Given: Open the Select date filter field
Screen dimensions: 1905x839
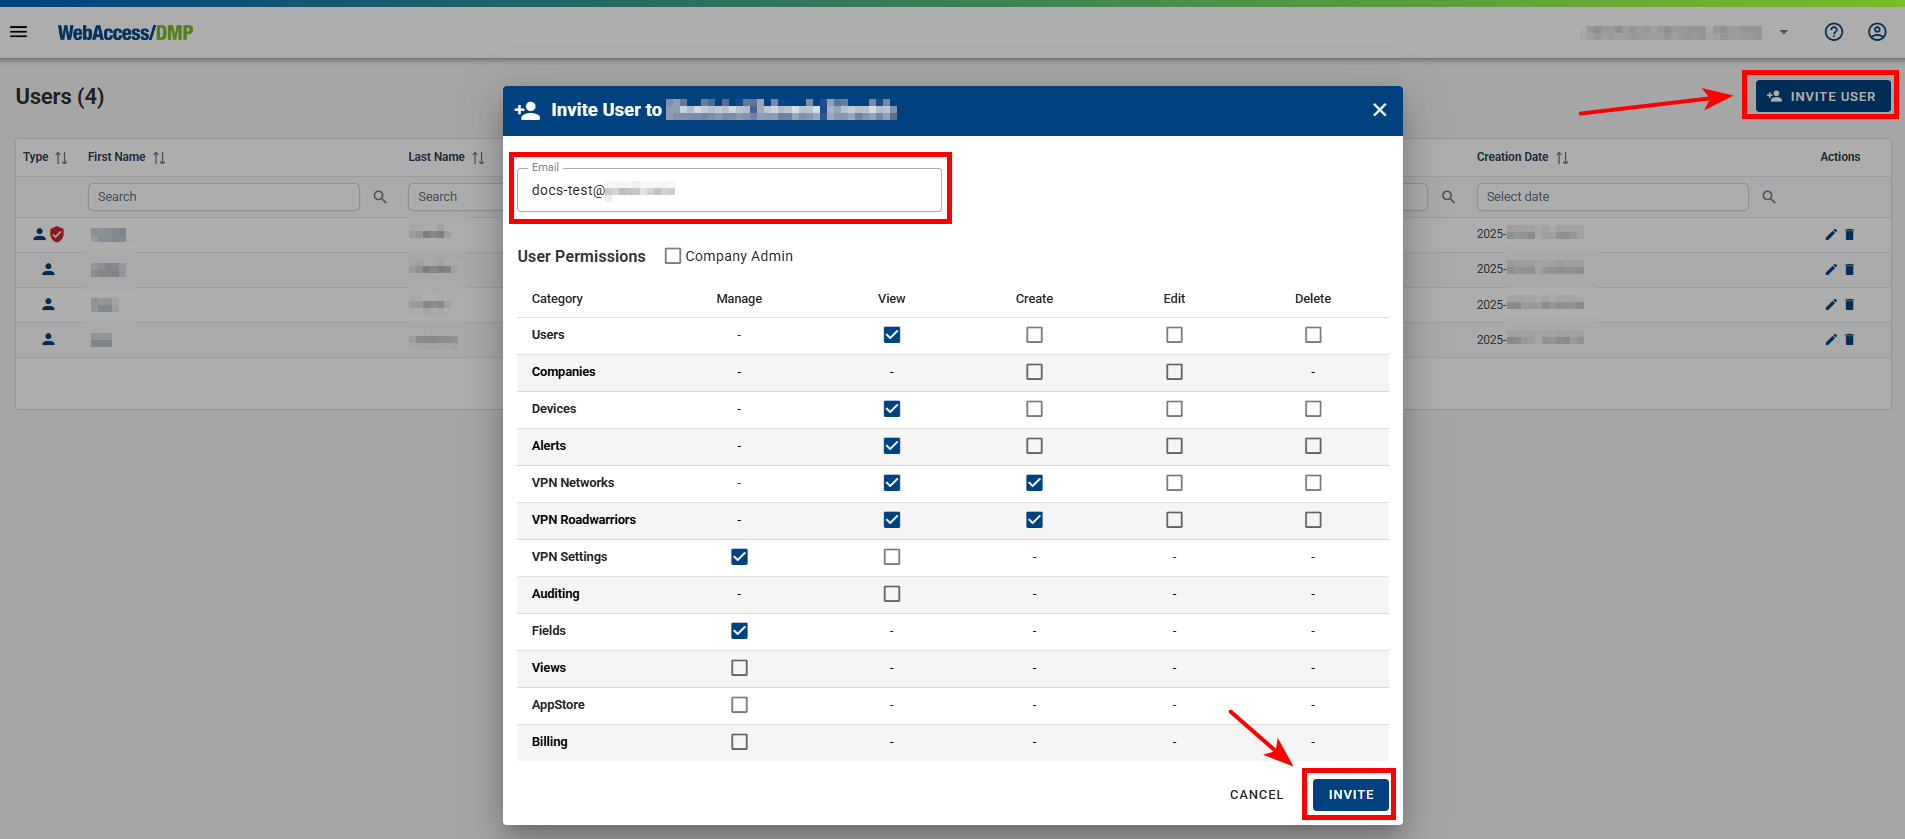Looking at the screenshot, I should (1611, 197).
